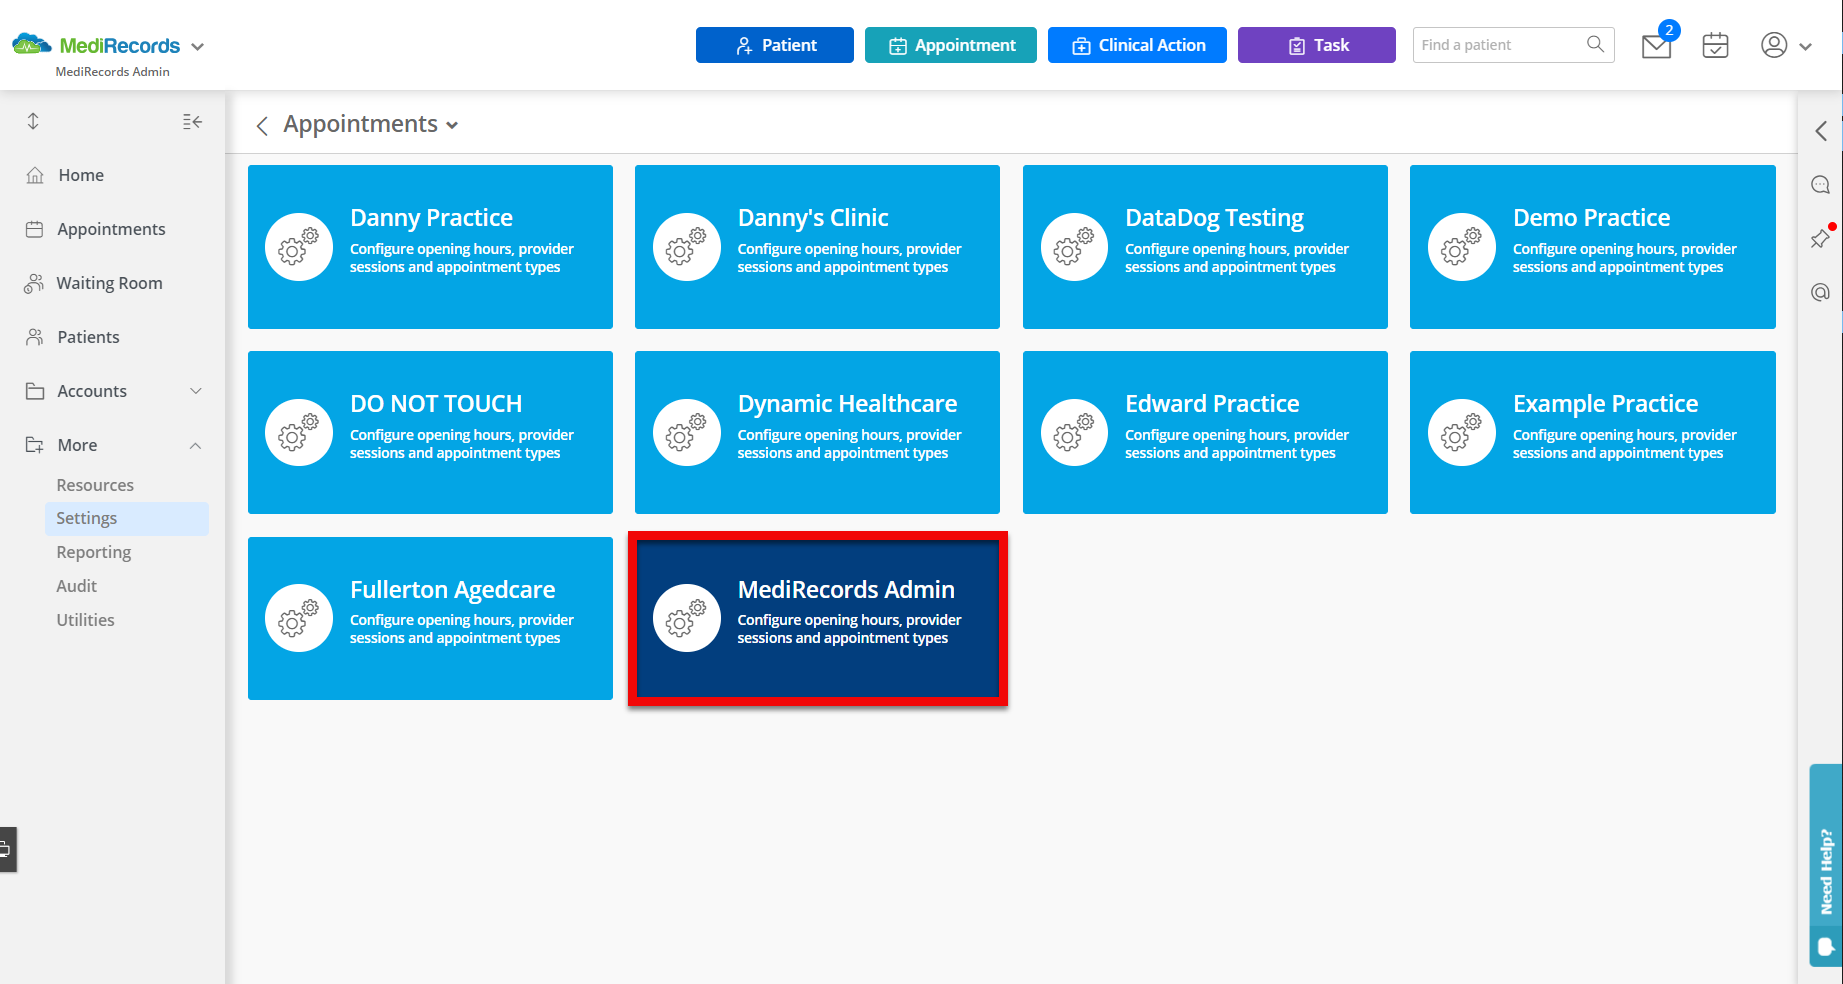This screenshot has height=984, width=1843.
Task: Click the gear icon on Fullerton Agedcare card
Action: click(298, 618)
